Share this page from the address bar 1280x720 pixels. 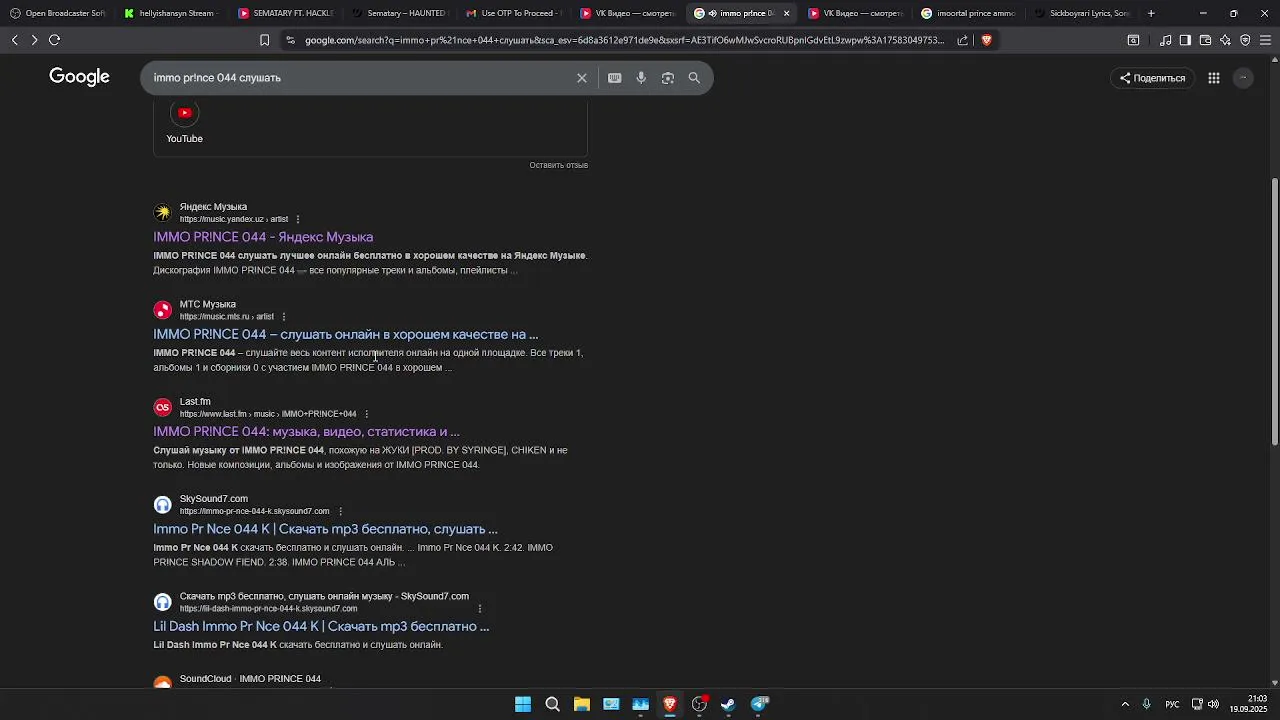962,40
